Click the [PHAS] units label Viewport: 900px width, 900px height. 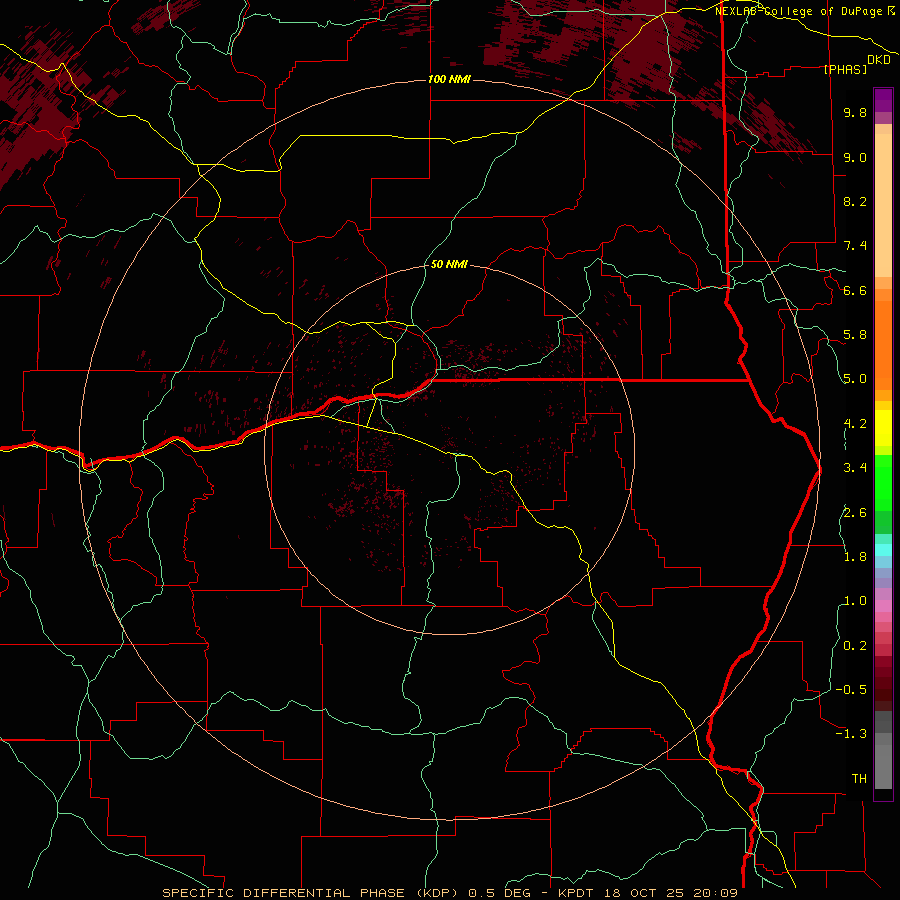tap(845, 69)
